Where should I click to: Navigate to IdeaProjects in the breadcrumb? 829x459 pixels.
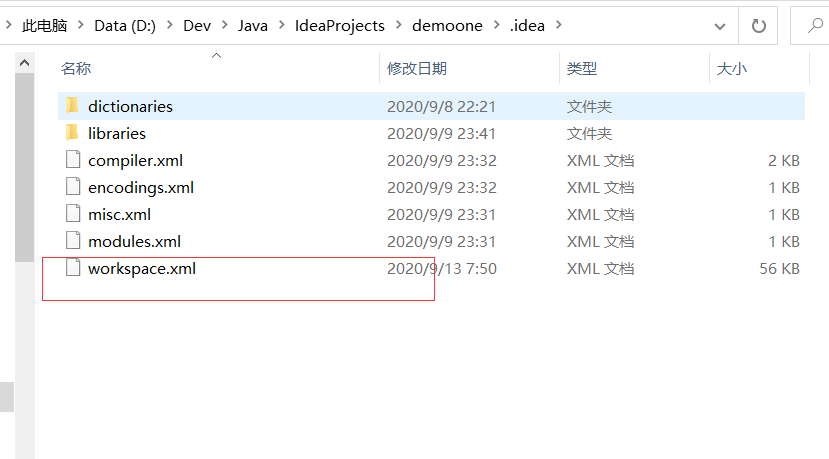pyautogui.click(x=339, y=25)
